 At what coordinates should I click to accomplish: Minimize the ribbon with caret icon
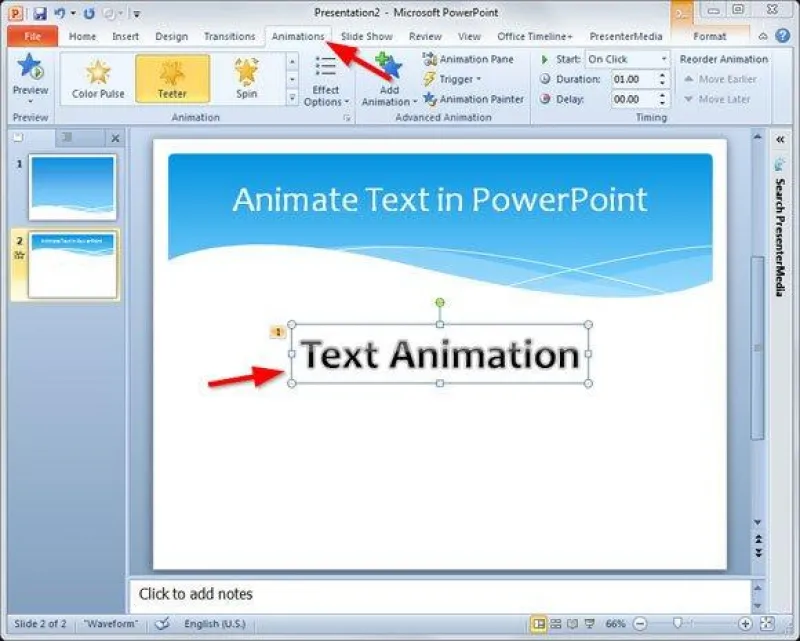pos(763,36)
